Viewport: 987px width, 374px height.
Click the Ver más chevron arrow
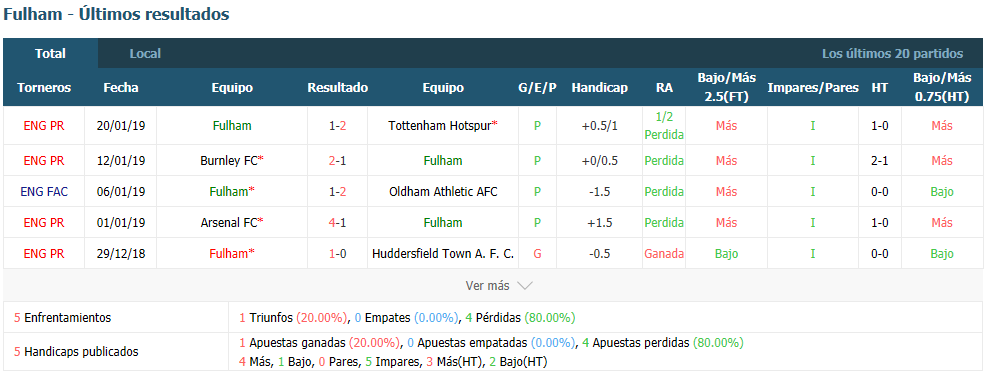tap(525, 286)
